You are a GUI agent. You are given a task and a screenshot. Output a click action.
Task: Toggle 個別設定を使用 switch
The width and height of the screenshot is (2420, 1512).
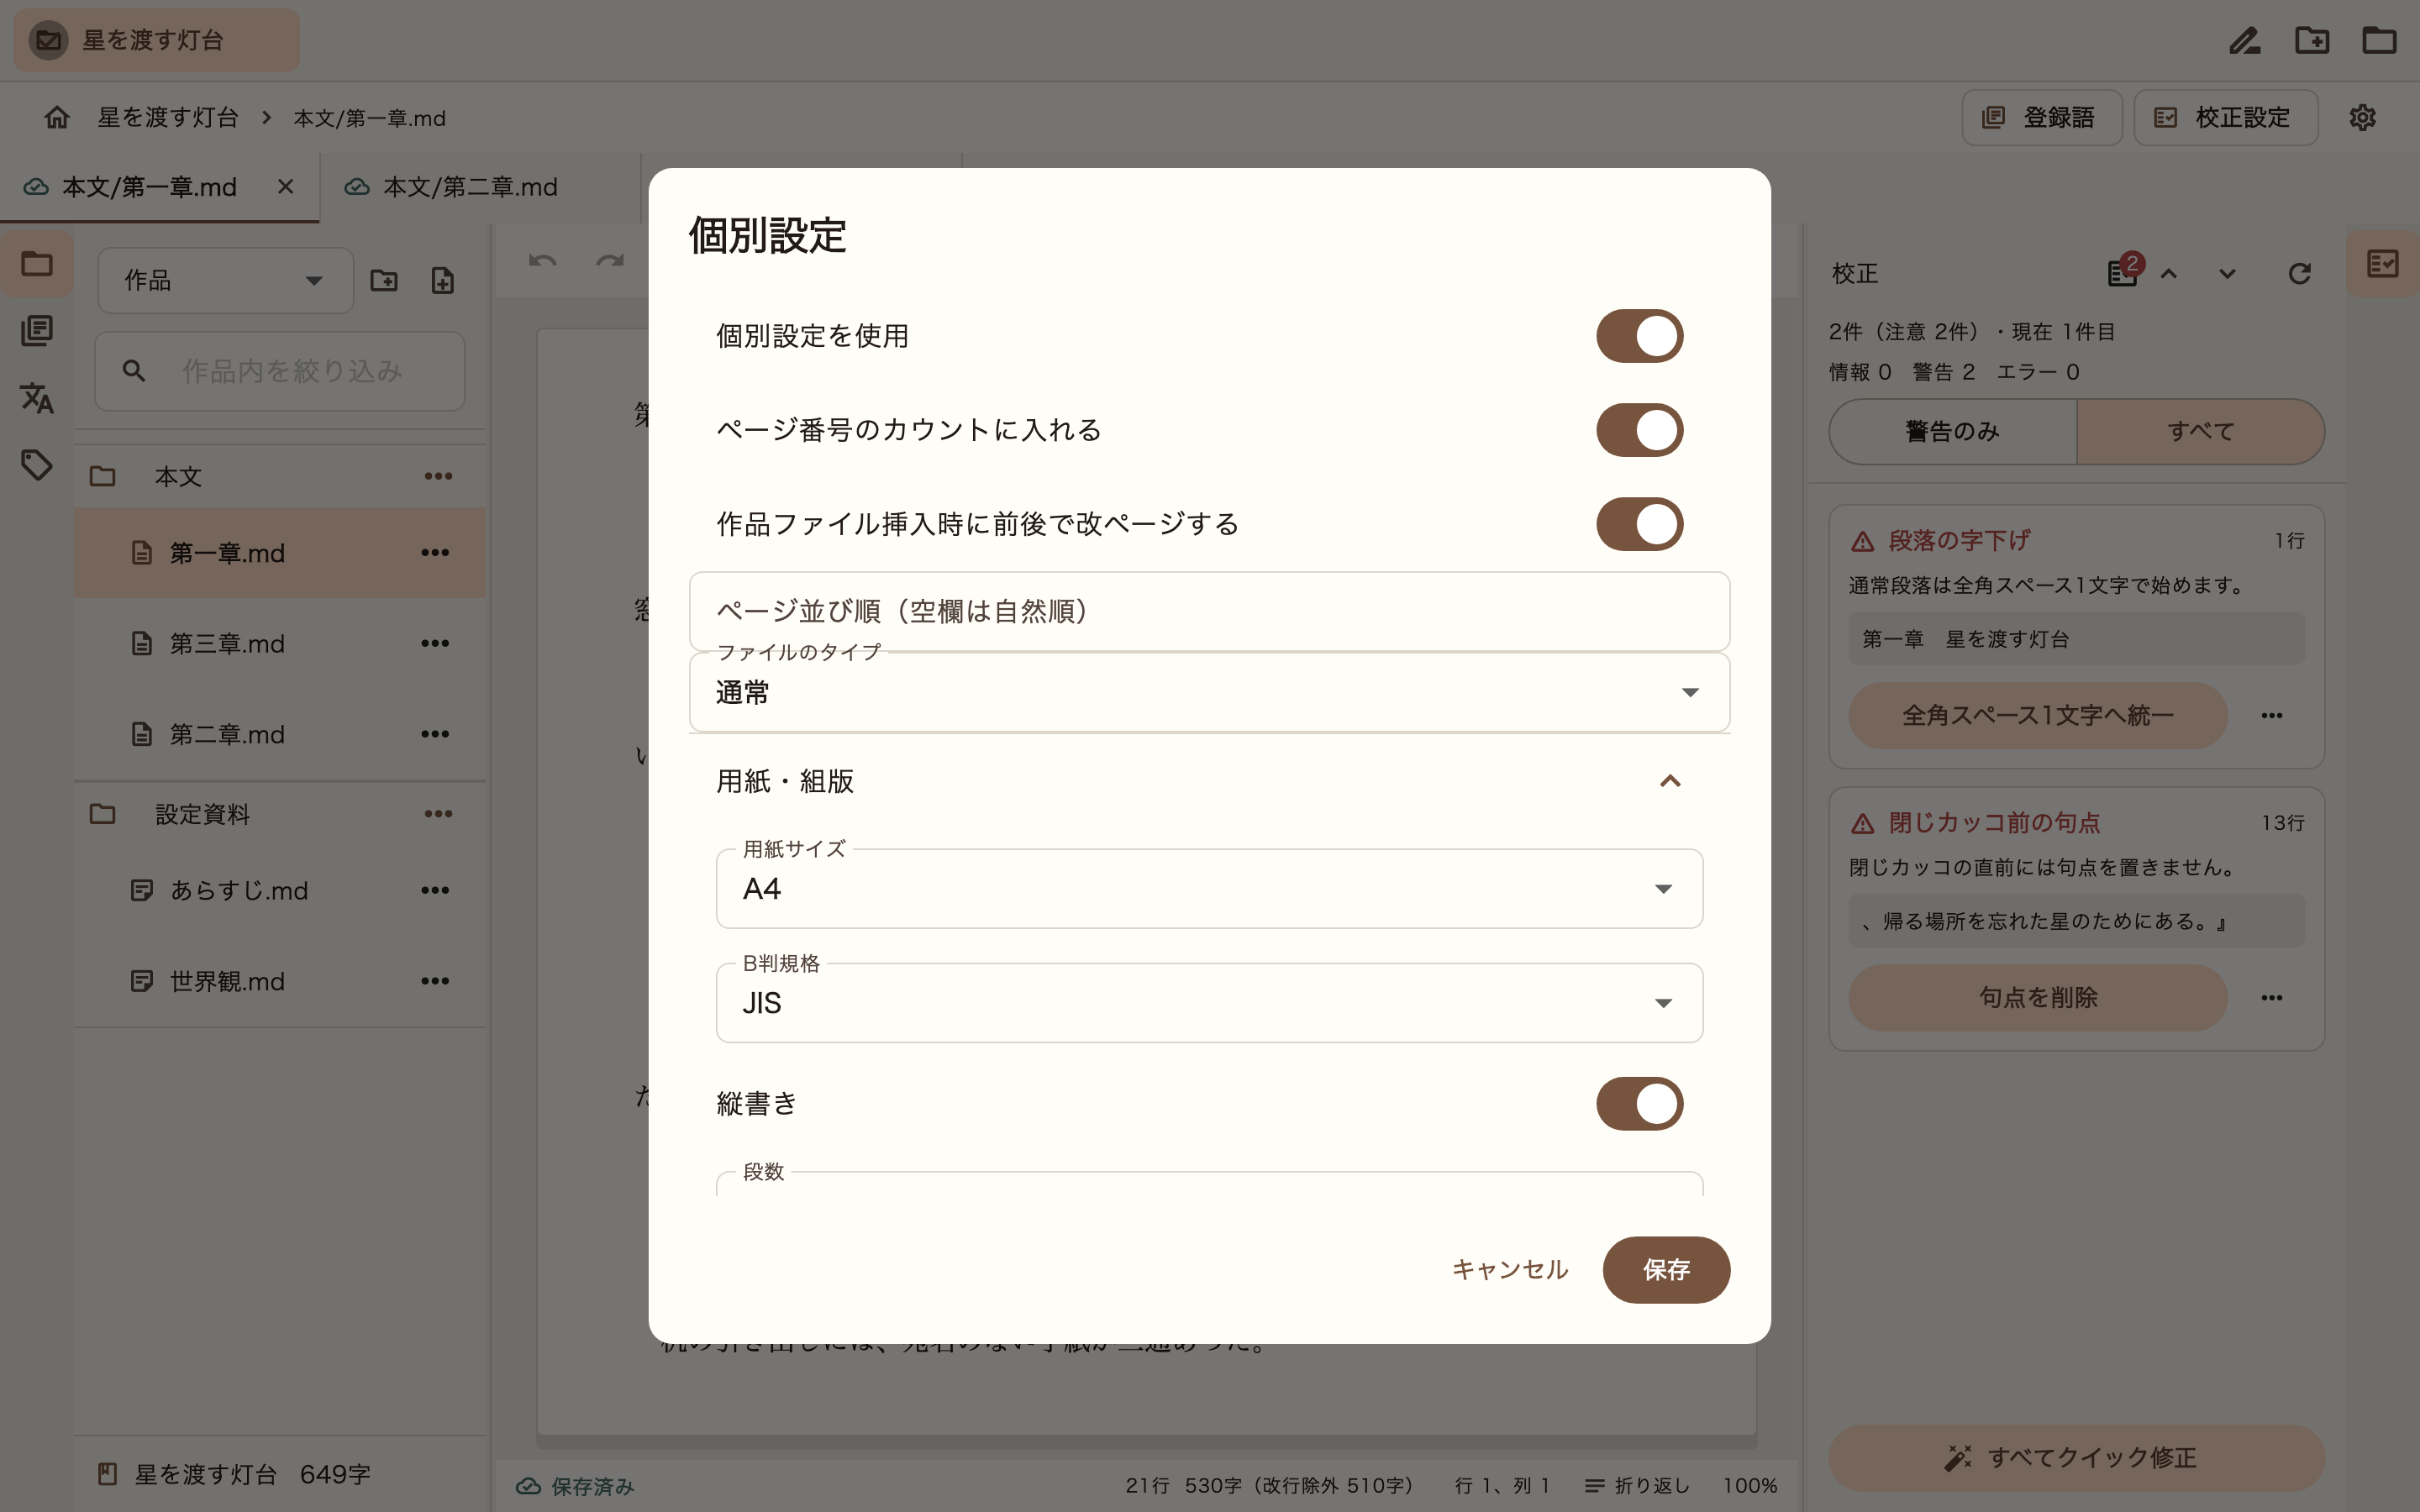(1639, 336)
